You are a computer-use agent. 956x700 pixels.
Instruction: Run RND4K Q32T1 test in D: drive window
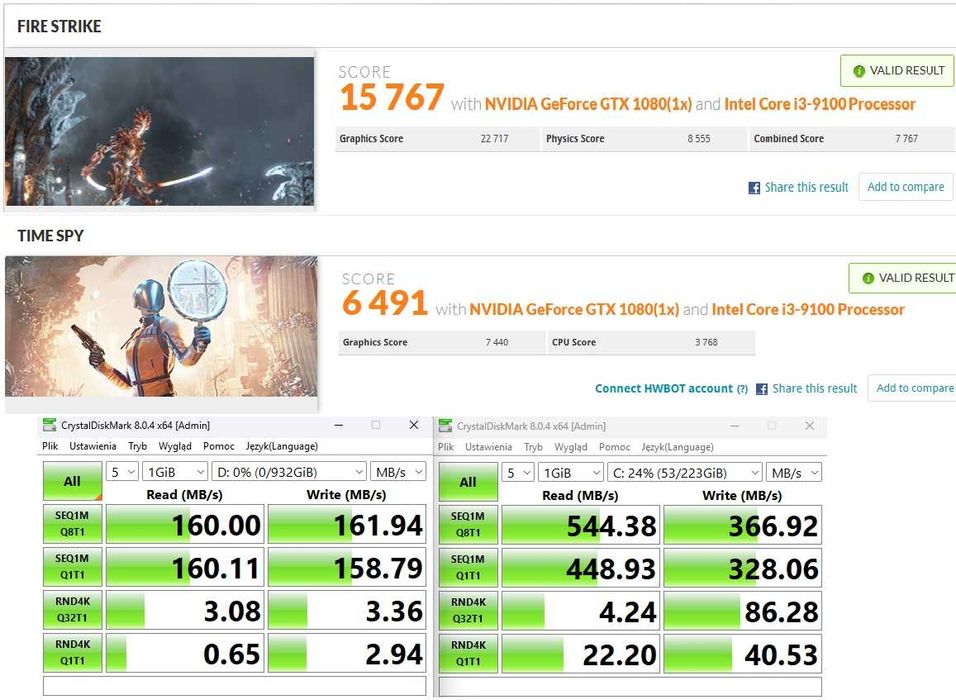pyautogui.click(x=73, y=609)
